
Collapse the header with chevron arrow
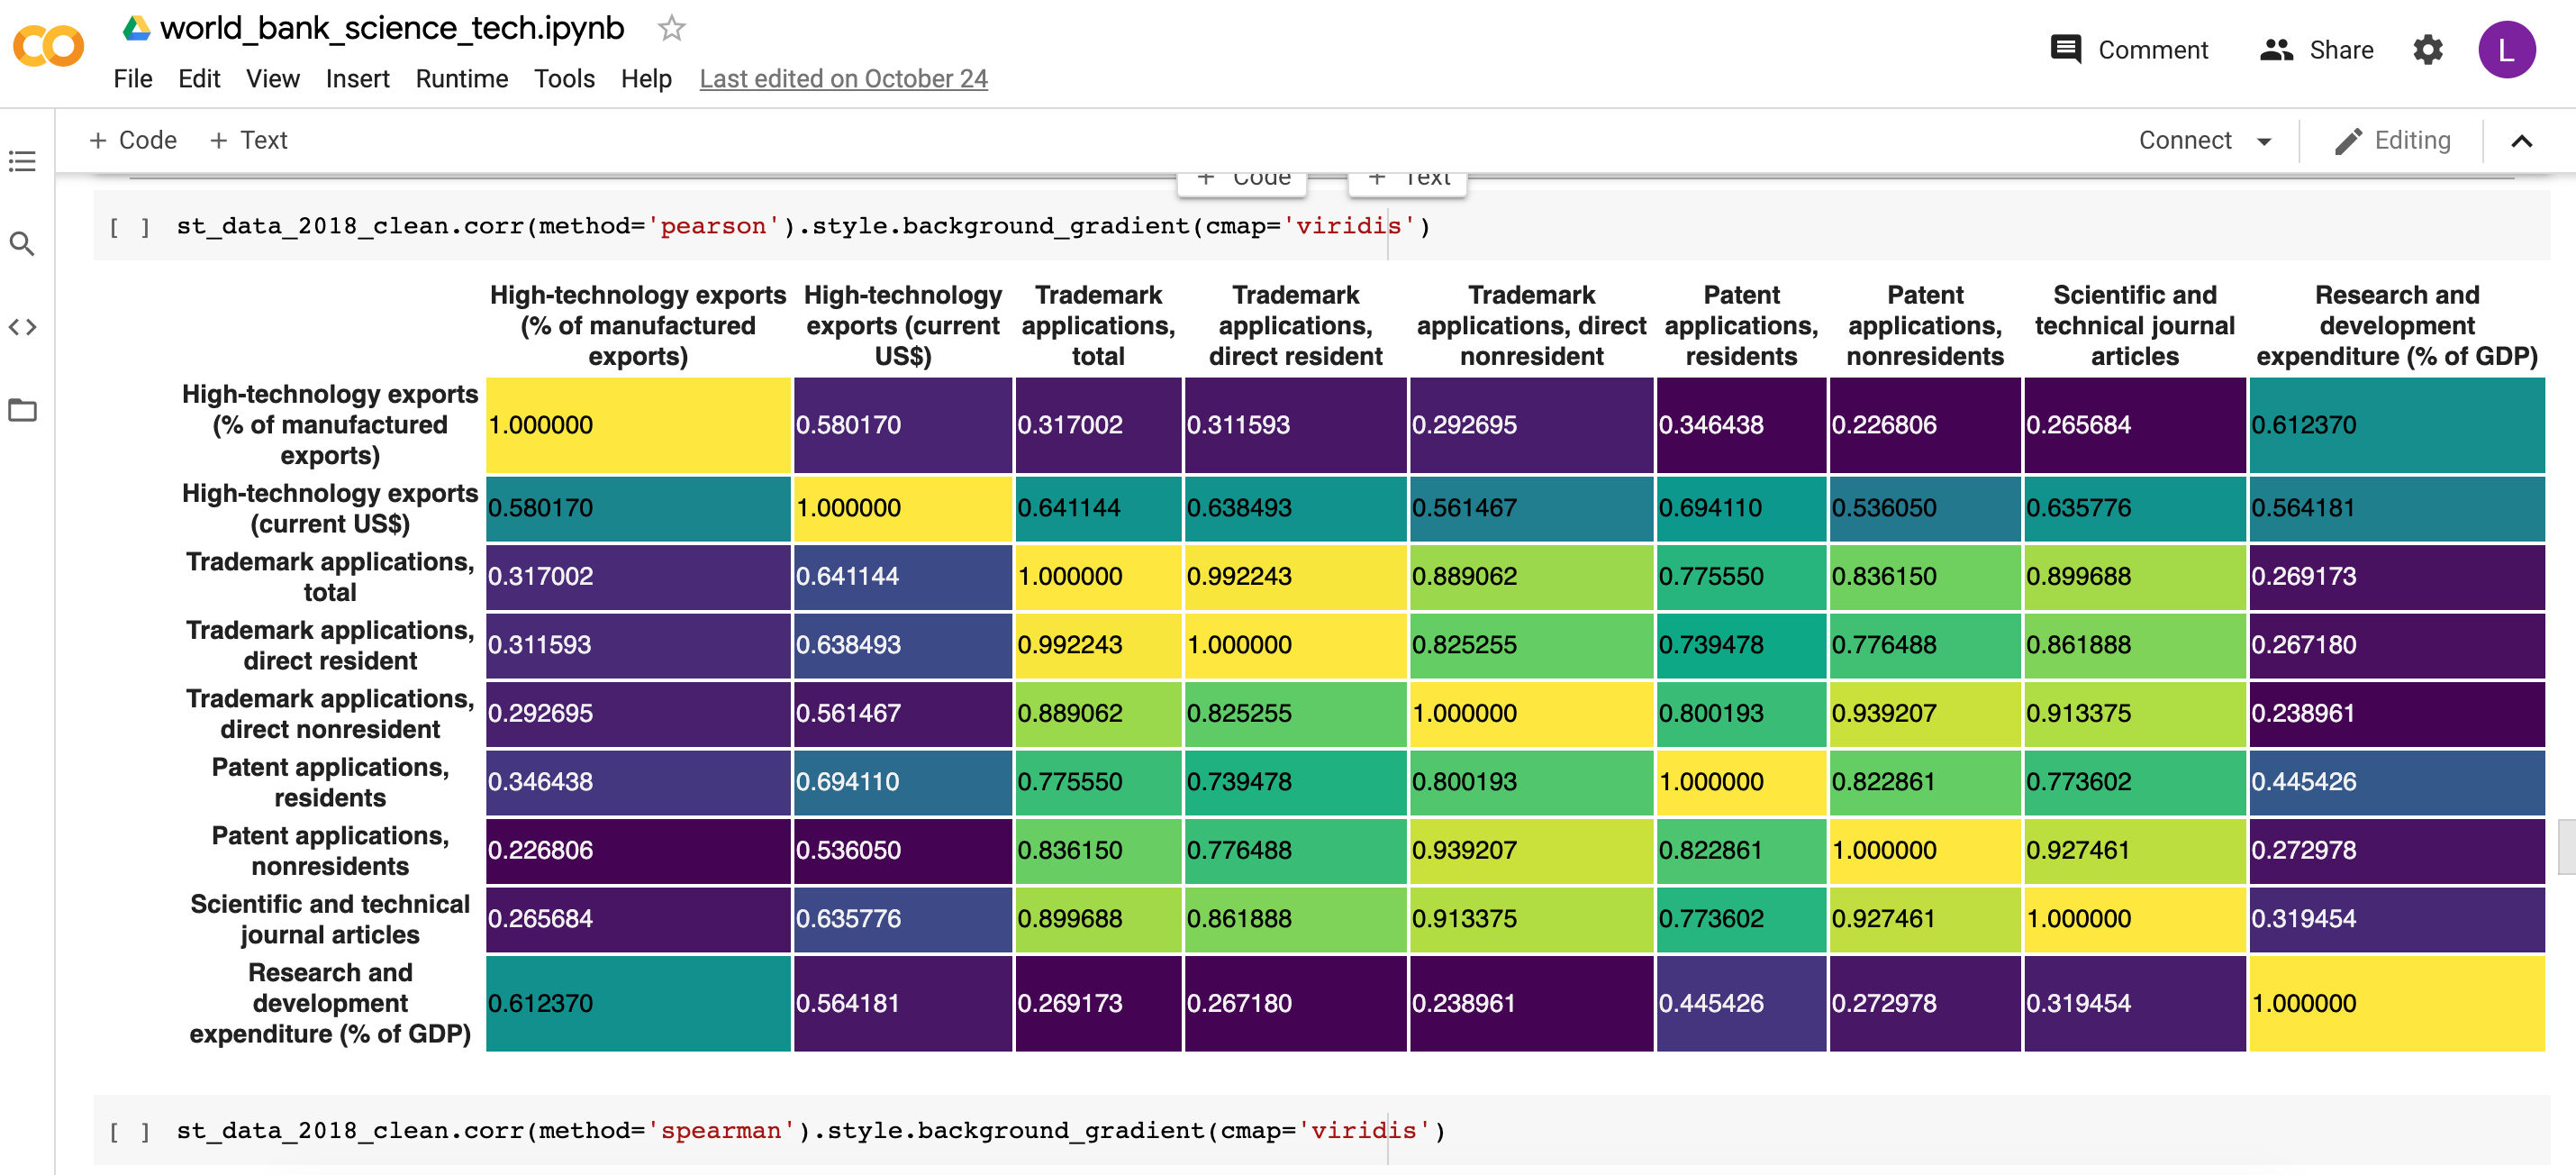pyautogui.click(x=2521, y=141)
